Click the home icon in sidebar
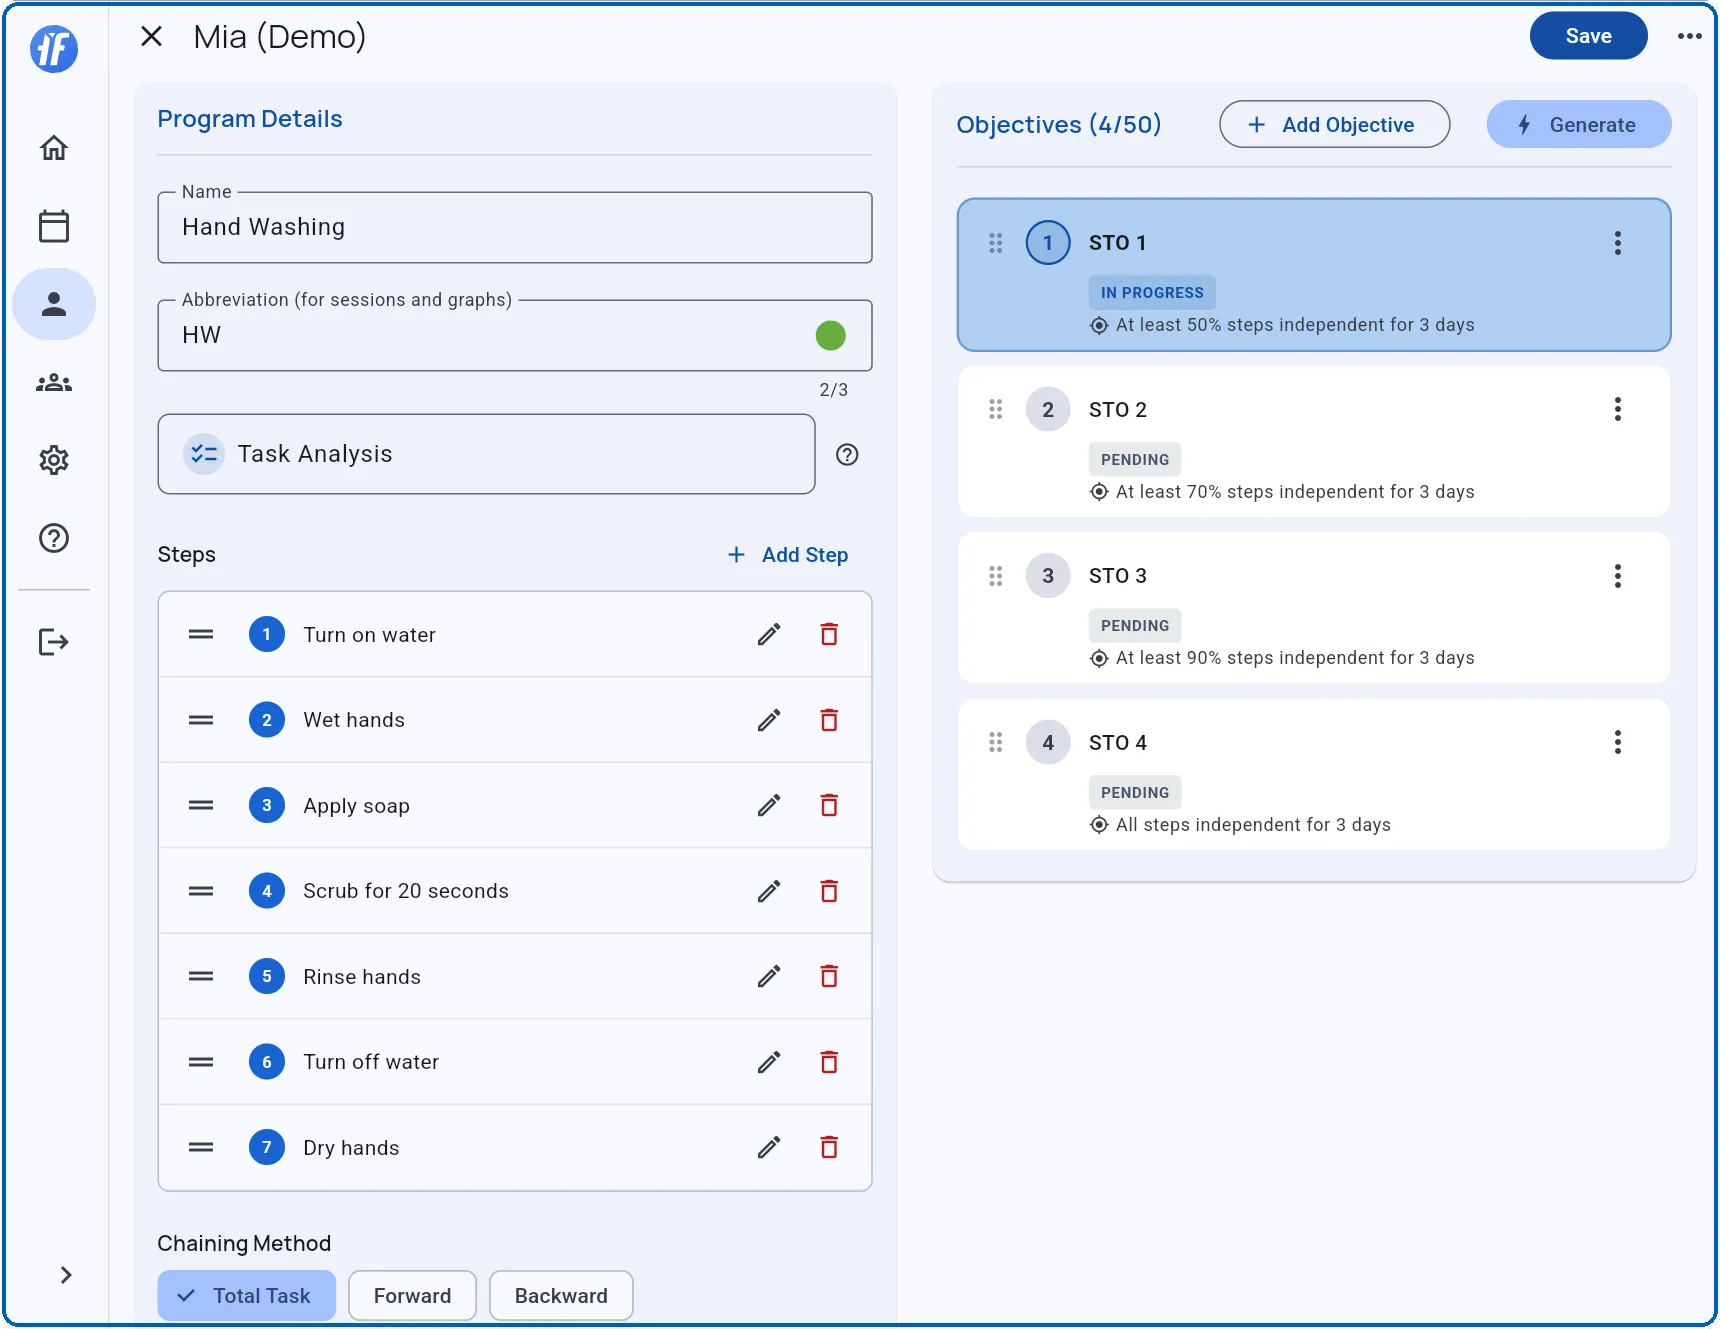 (x=54, y=148)
